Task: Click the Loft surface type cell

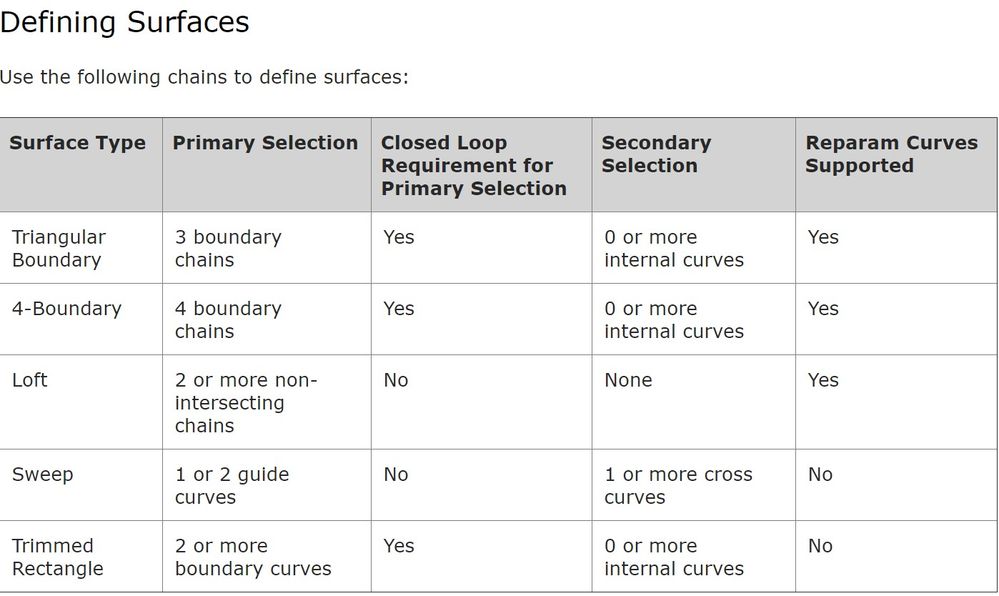Action: coord(30,380)
